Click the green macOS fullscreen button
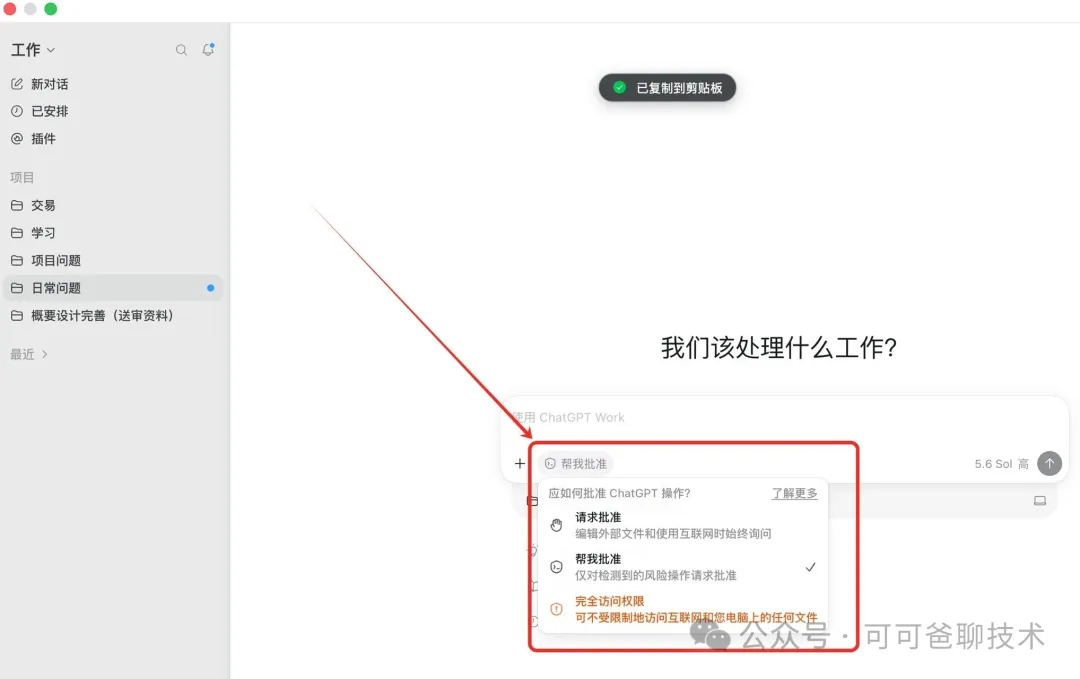 coord(50,9)
